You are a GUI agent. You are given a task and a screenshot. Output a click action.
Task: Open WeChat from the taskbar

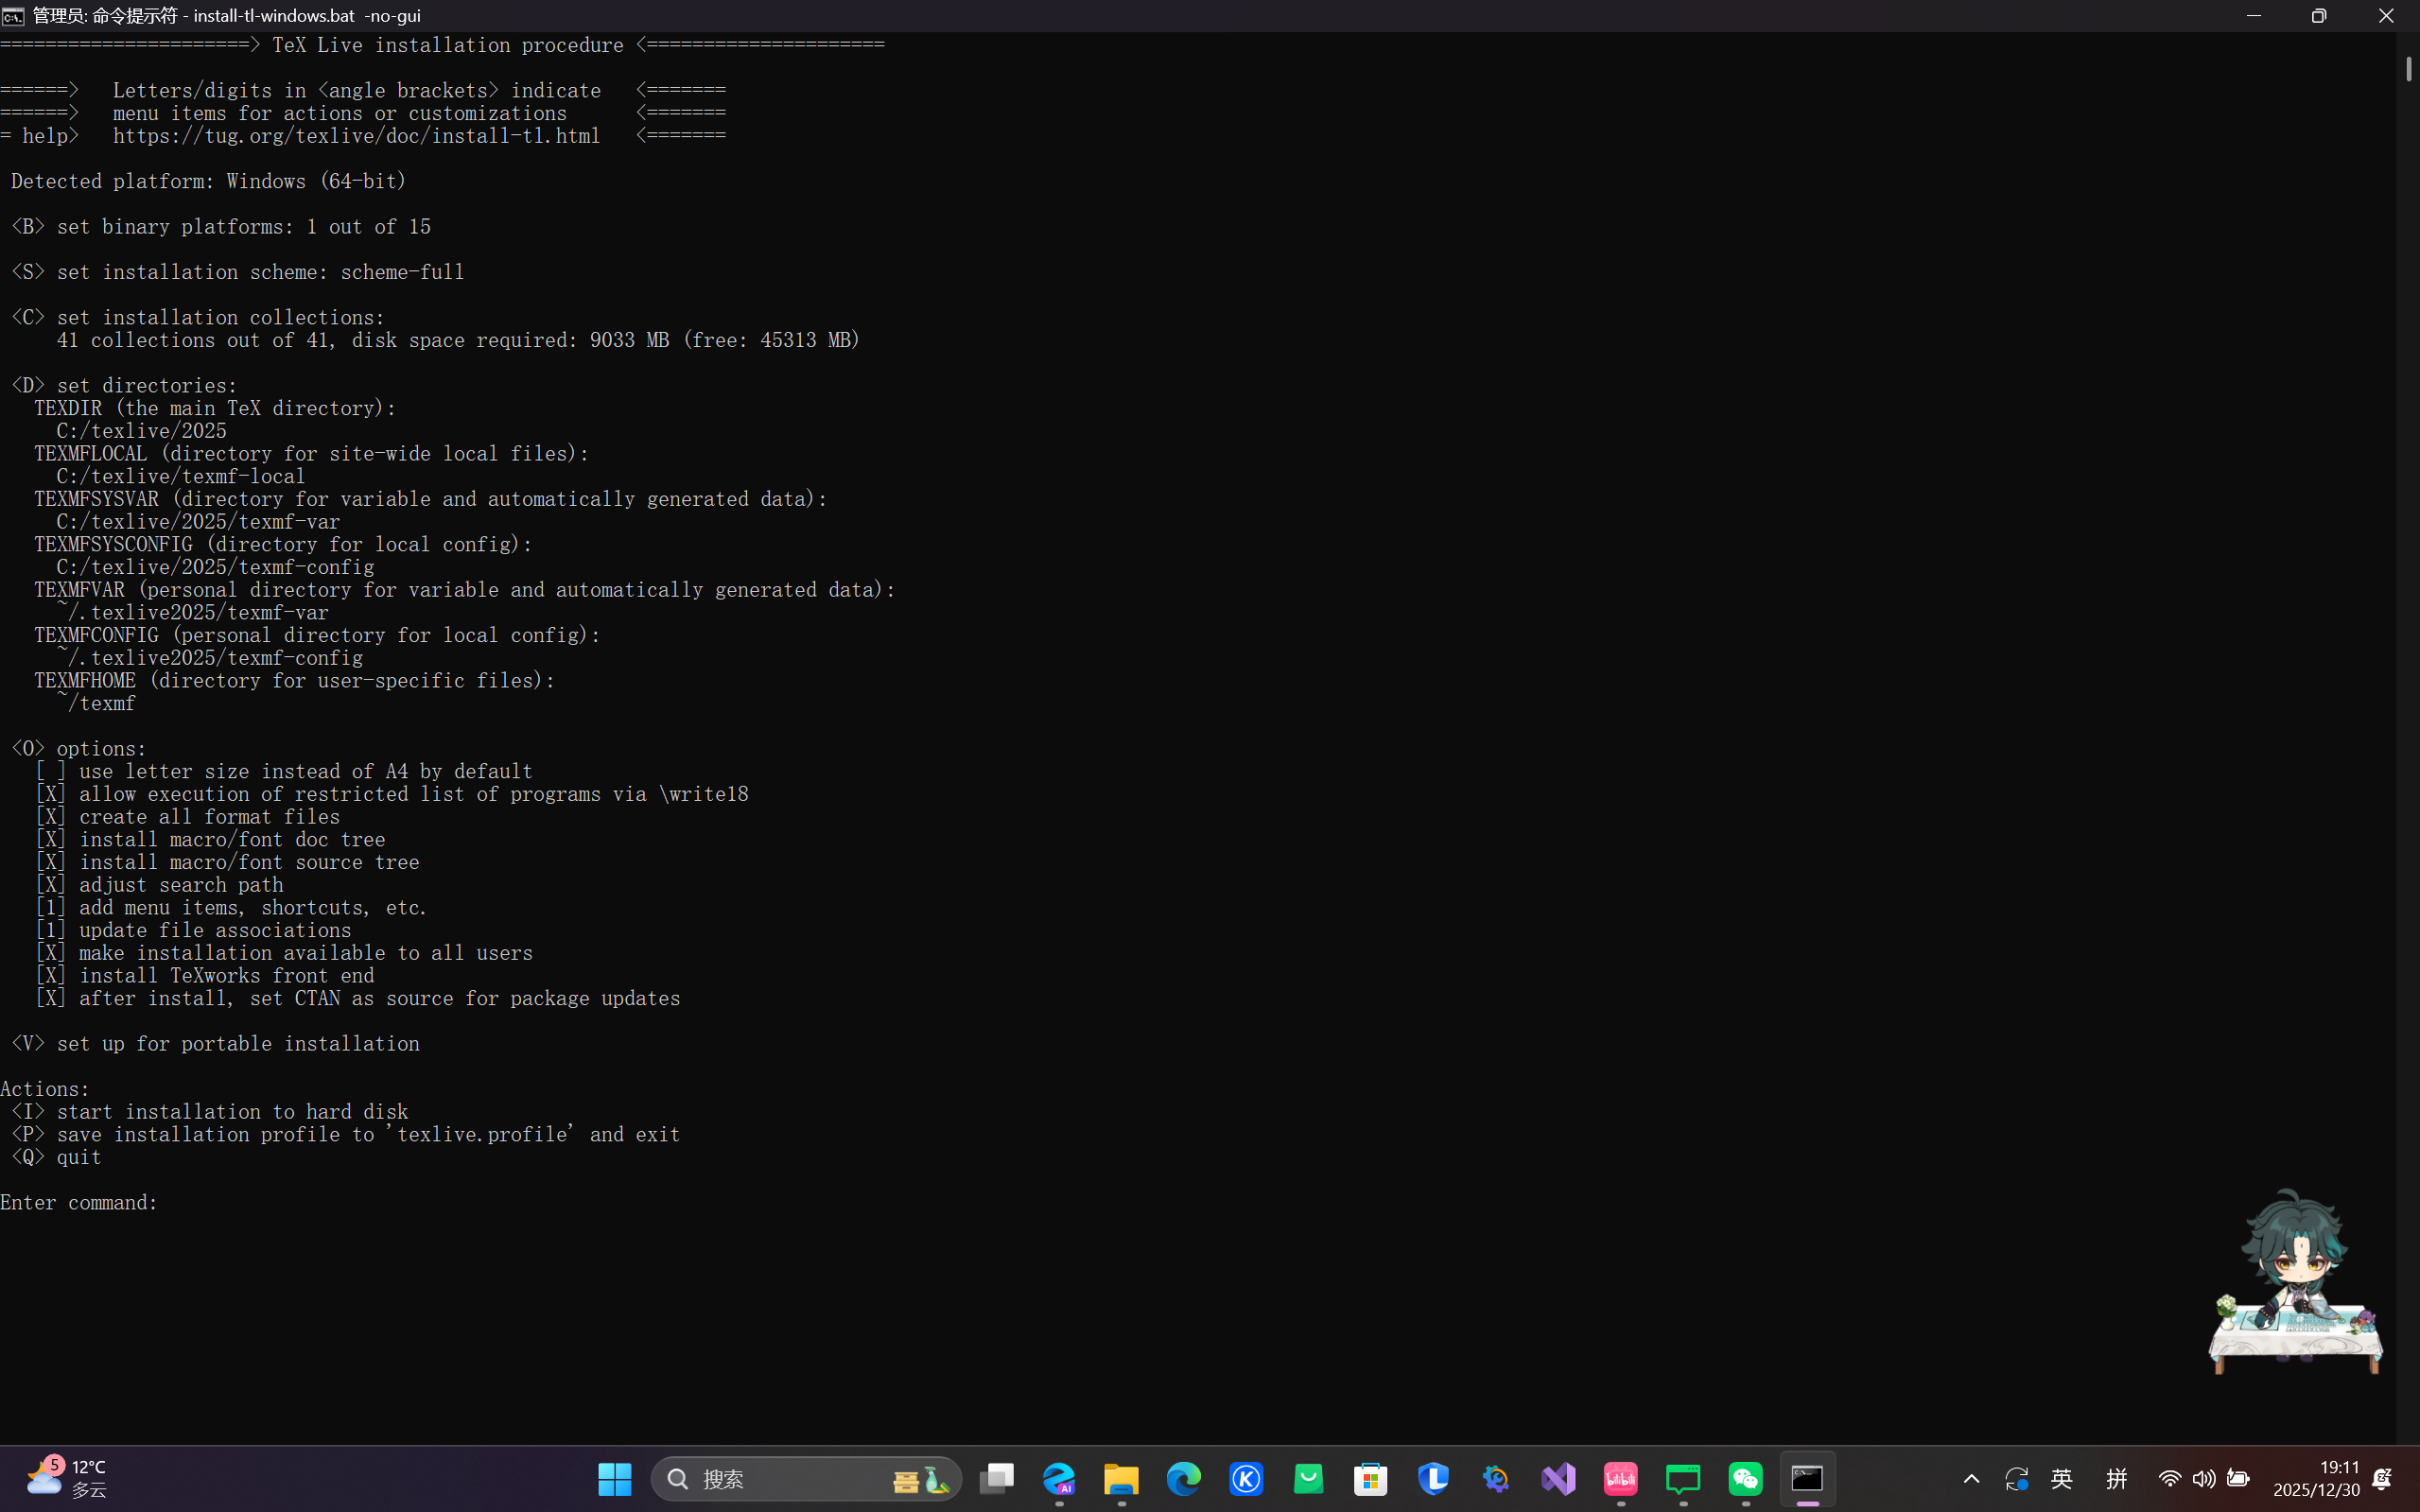pyautogui.click(x=1745, y=1478)
